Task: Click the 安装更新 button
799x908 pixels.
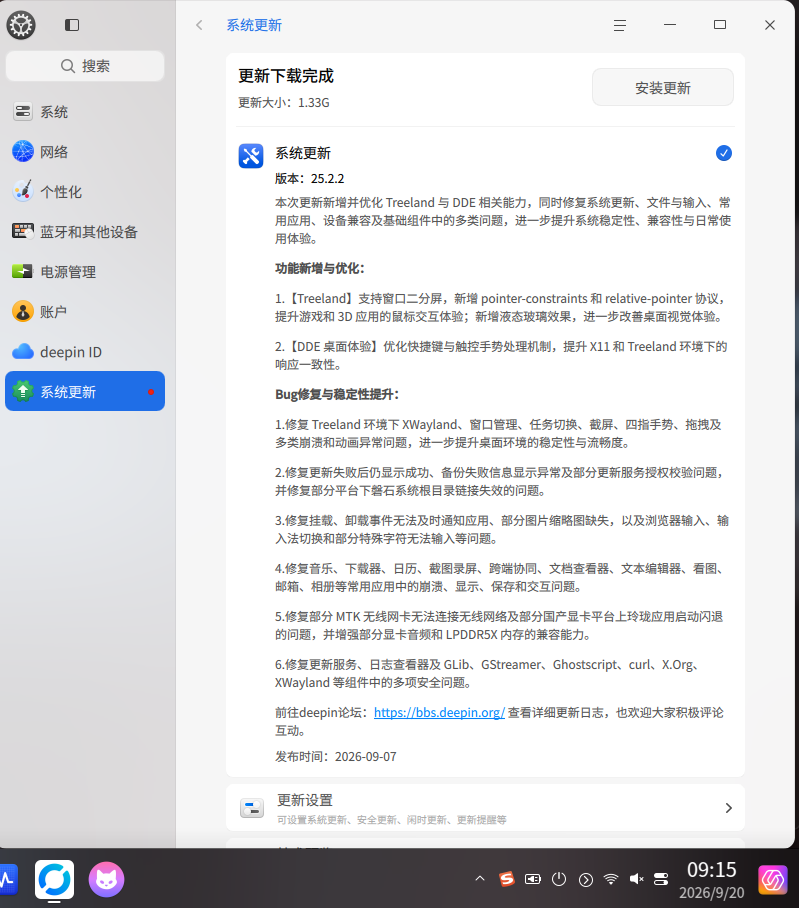Action: [662, 87]
